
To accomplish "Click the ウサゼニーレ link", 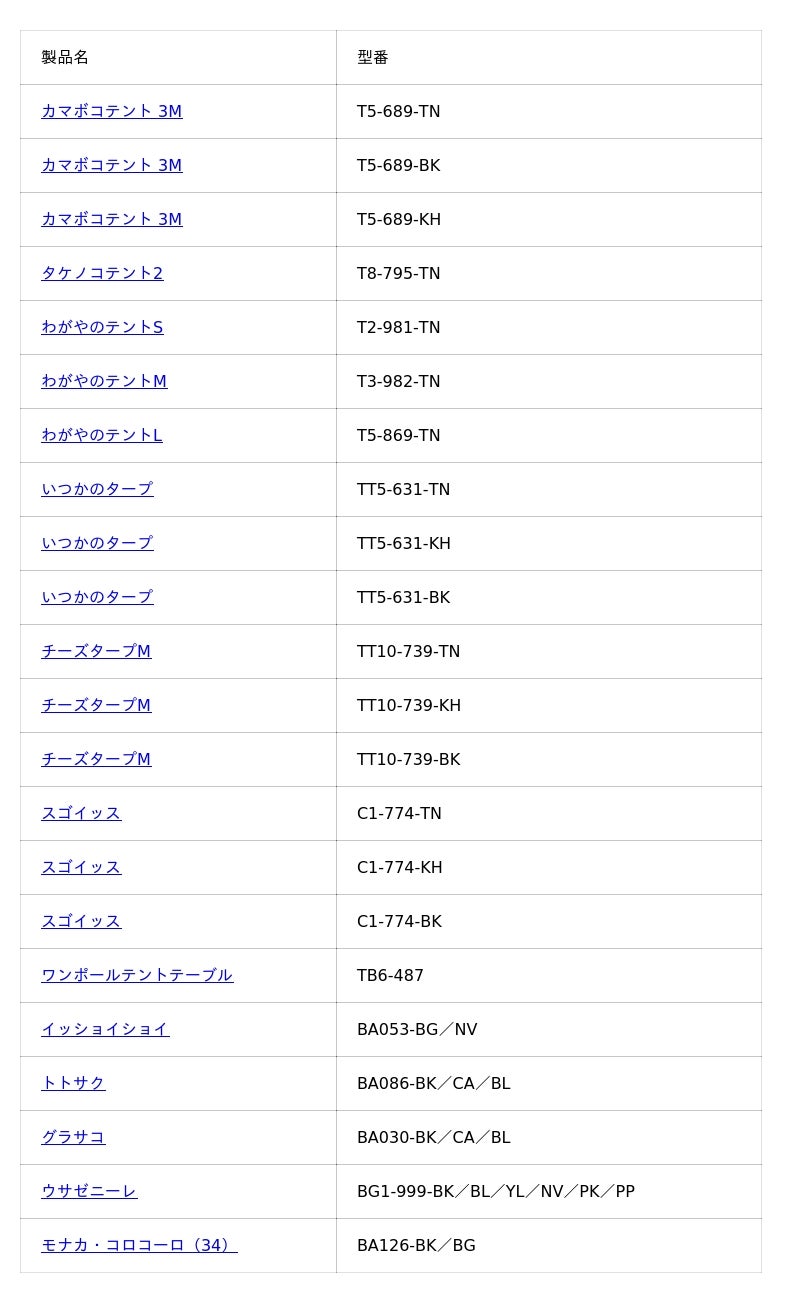I will pos(89,1191).
